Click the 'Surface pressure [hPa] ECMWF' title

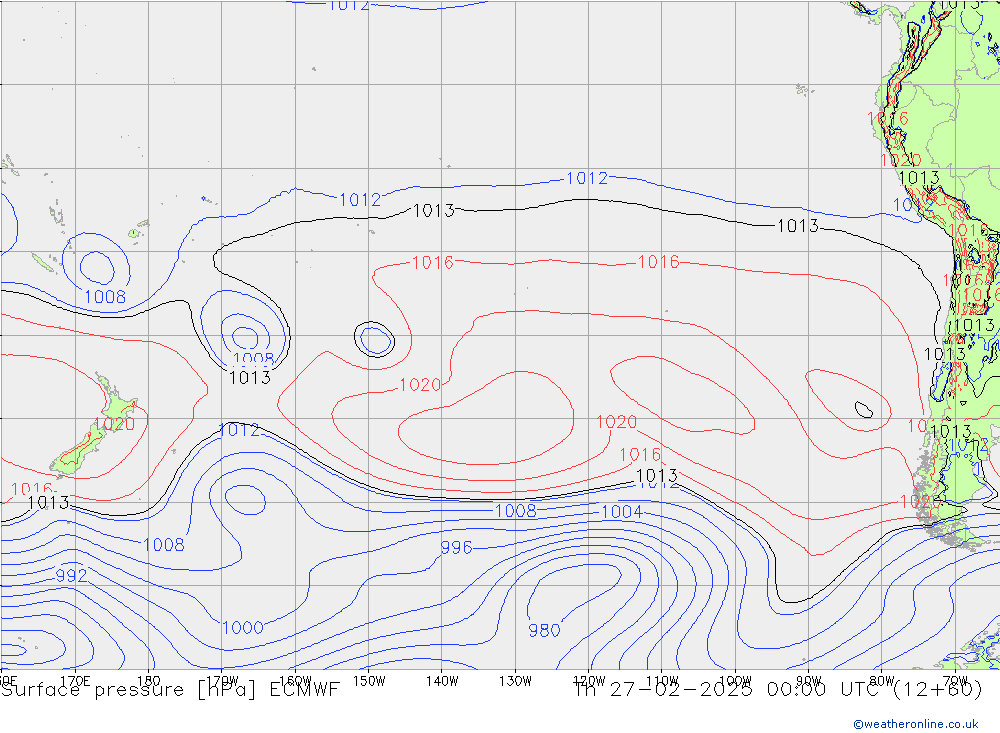(x=170, y=690)
